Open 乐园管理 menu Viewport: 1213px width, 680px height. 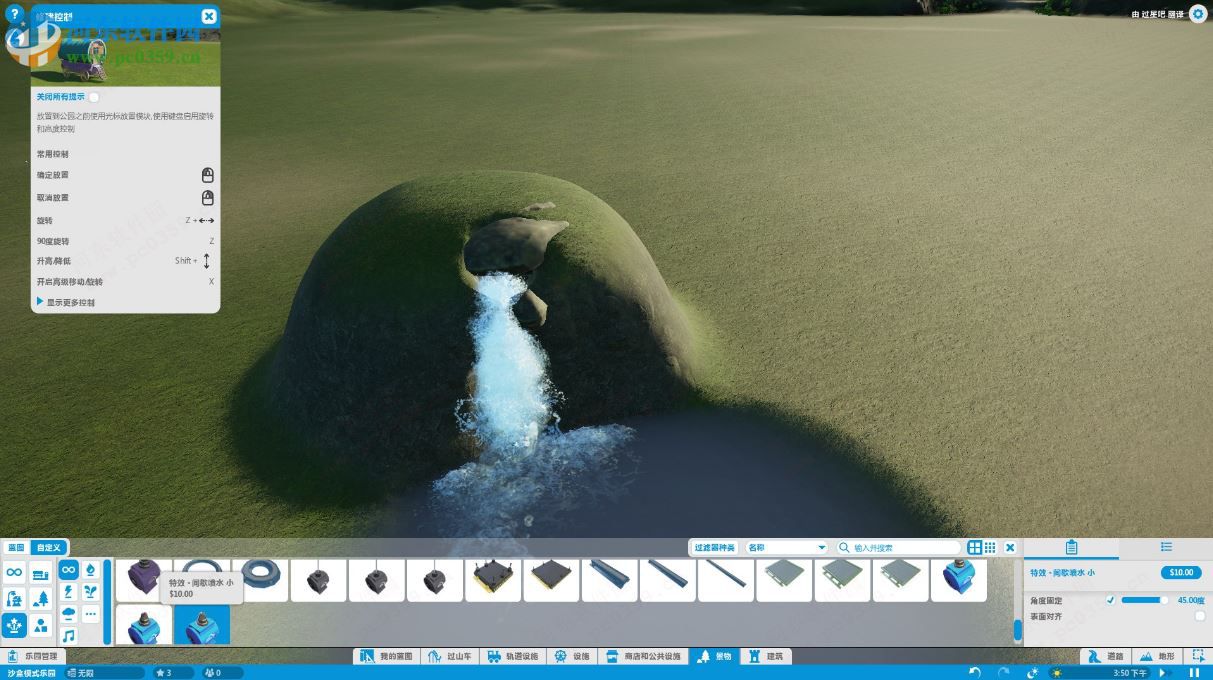click(x=33, y=657)
